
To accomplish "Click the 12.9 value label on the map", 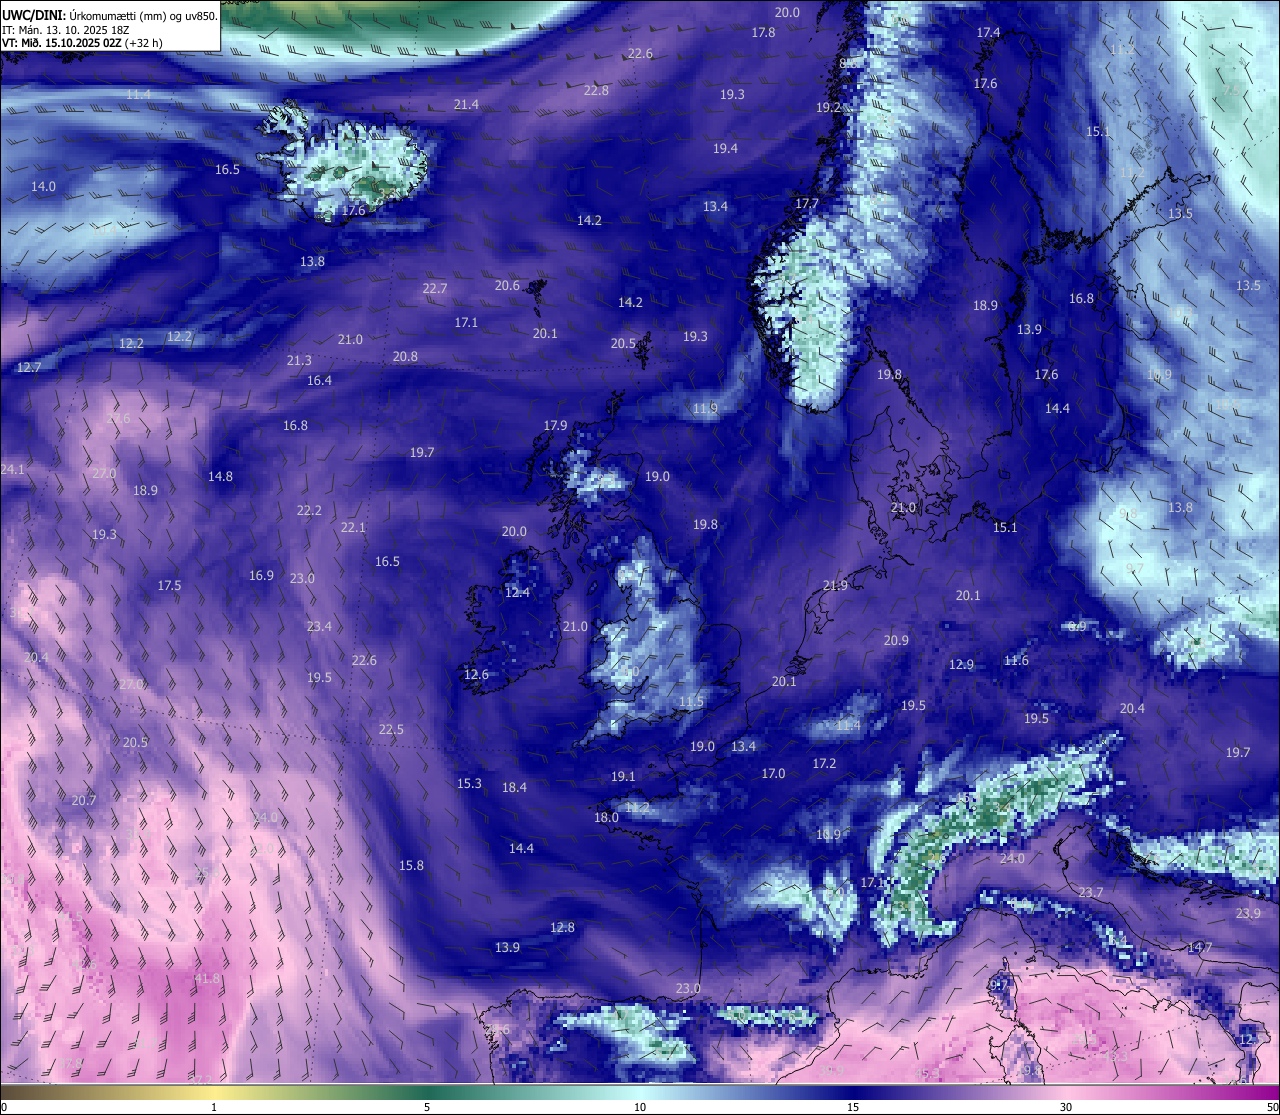I will tap(961, 665).
